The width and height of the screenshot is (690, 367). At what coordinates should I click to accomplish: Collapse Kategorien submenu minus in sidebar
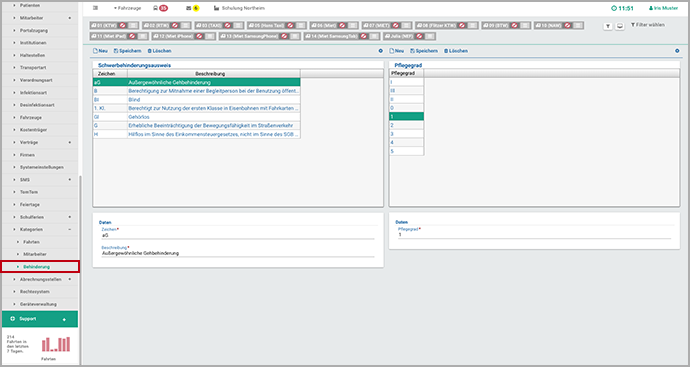(x=70, y=230)
